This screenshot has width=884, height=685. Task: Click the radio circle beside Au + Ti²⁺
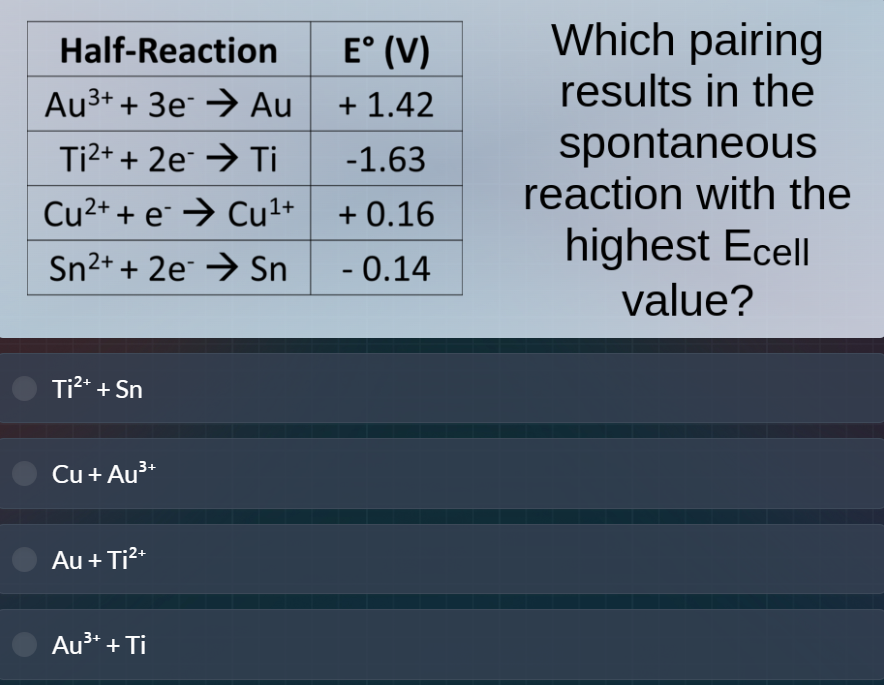tap(23, 559)
